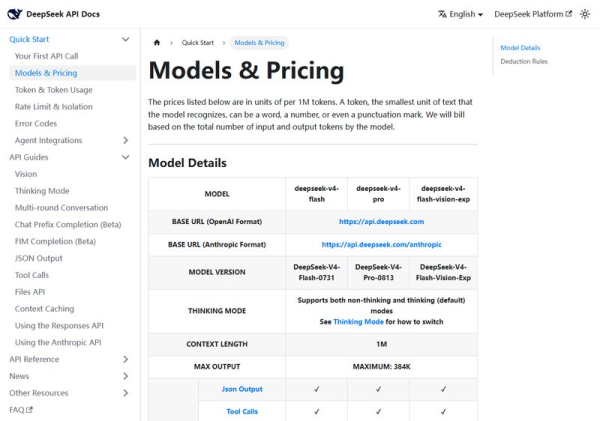The width and height of the screenshot is (600, 421).
Task: Click the deepseek-v4-flash-vision-exp header
Action: tap(443, 194)
